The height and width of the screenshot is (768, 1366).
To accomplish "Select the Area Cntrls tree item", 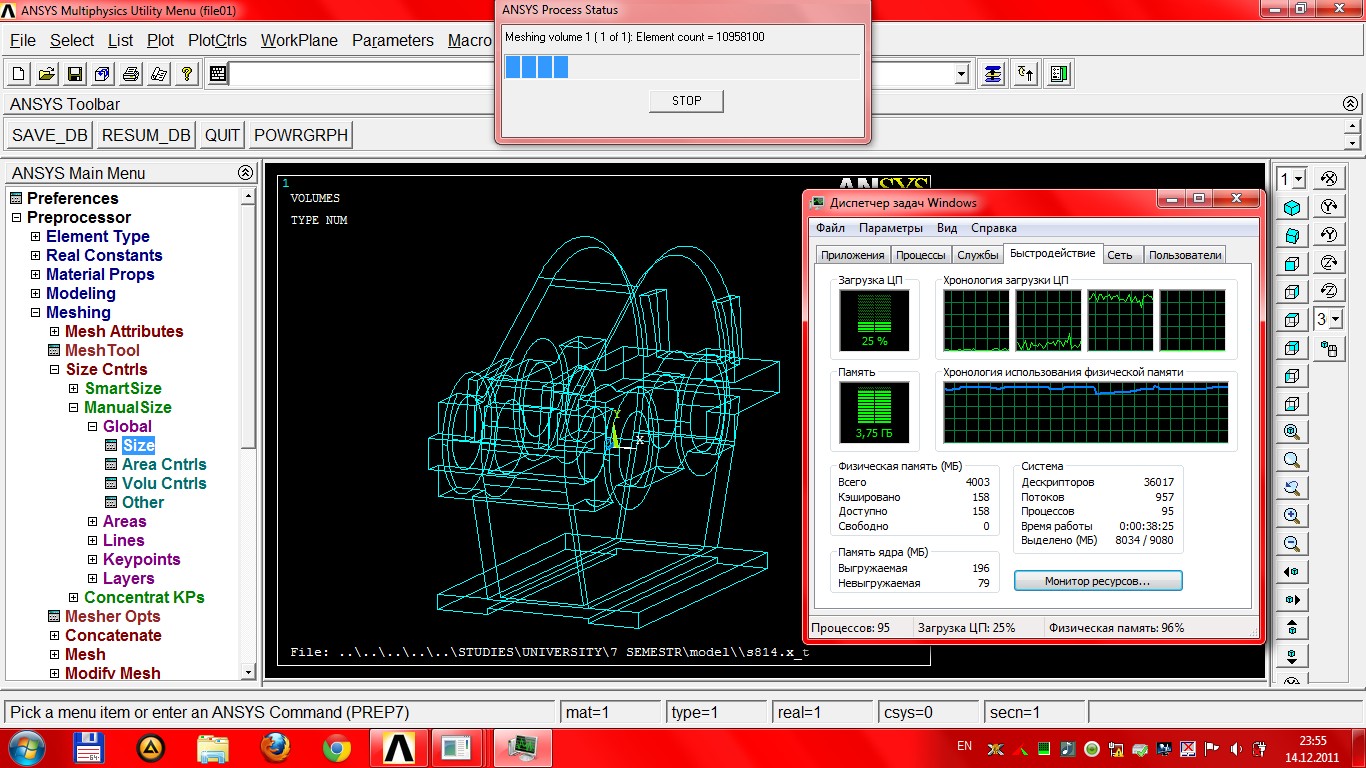I will click(164, 465).
